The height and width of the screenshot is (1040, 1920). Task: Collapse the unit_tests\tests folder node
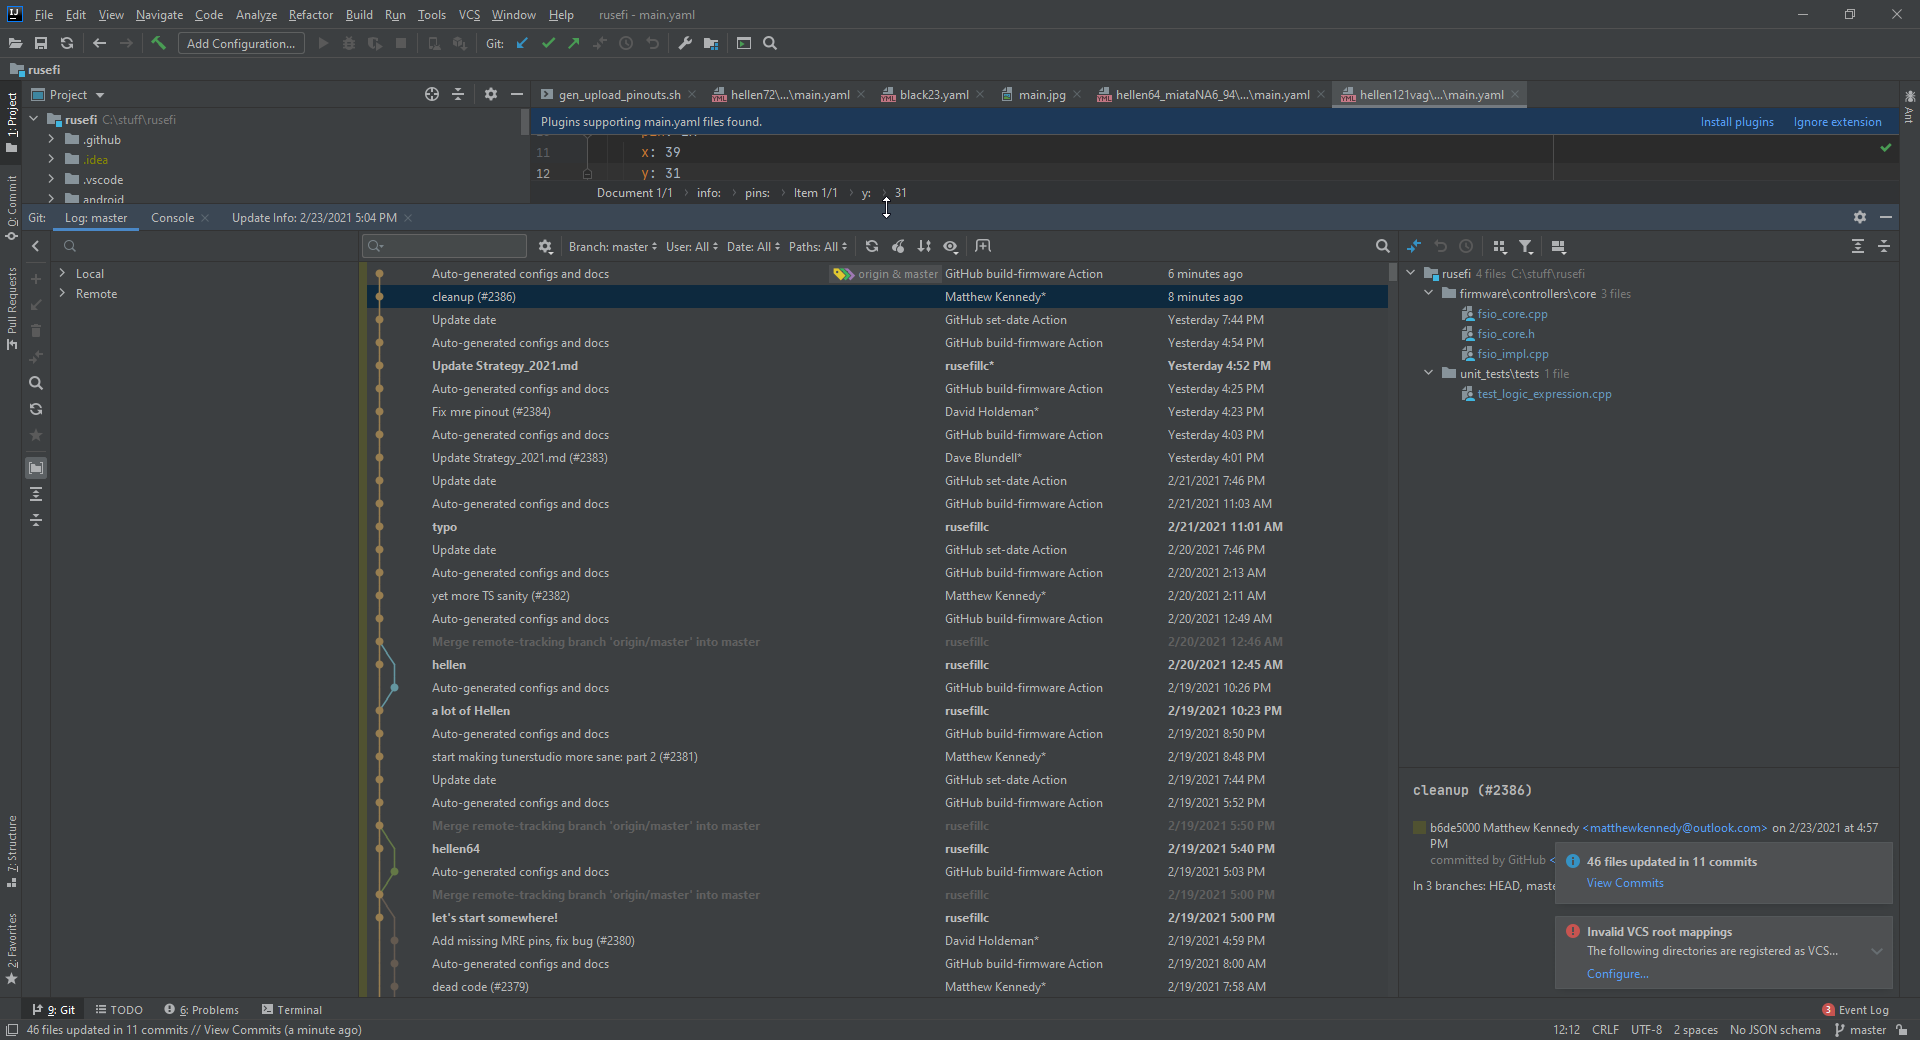(1428, 373)
